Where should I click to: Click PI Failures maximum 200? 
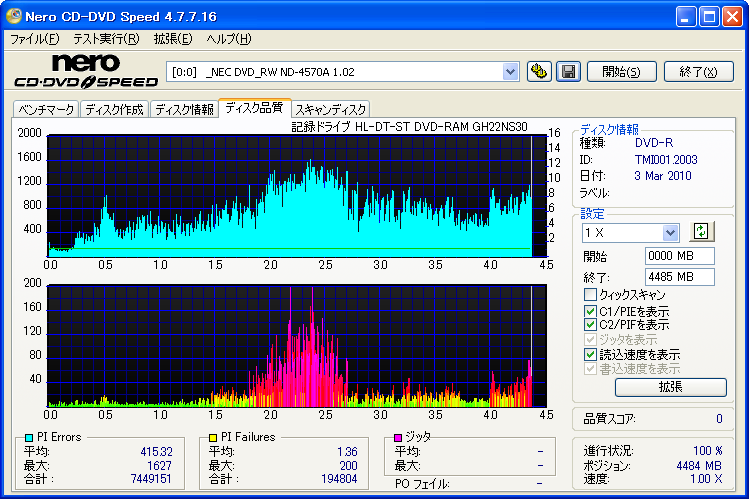pos(348,466)
